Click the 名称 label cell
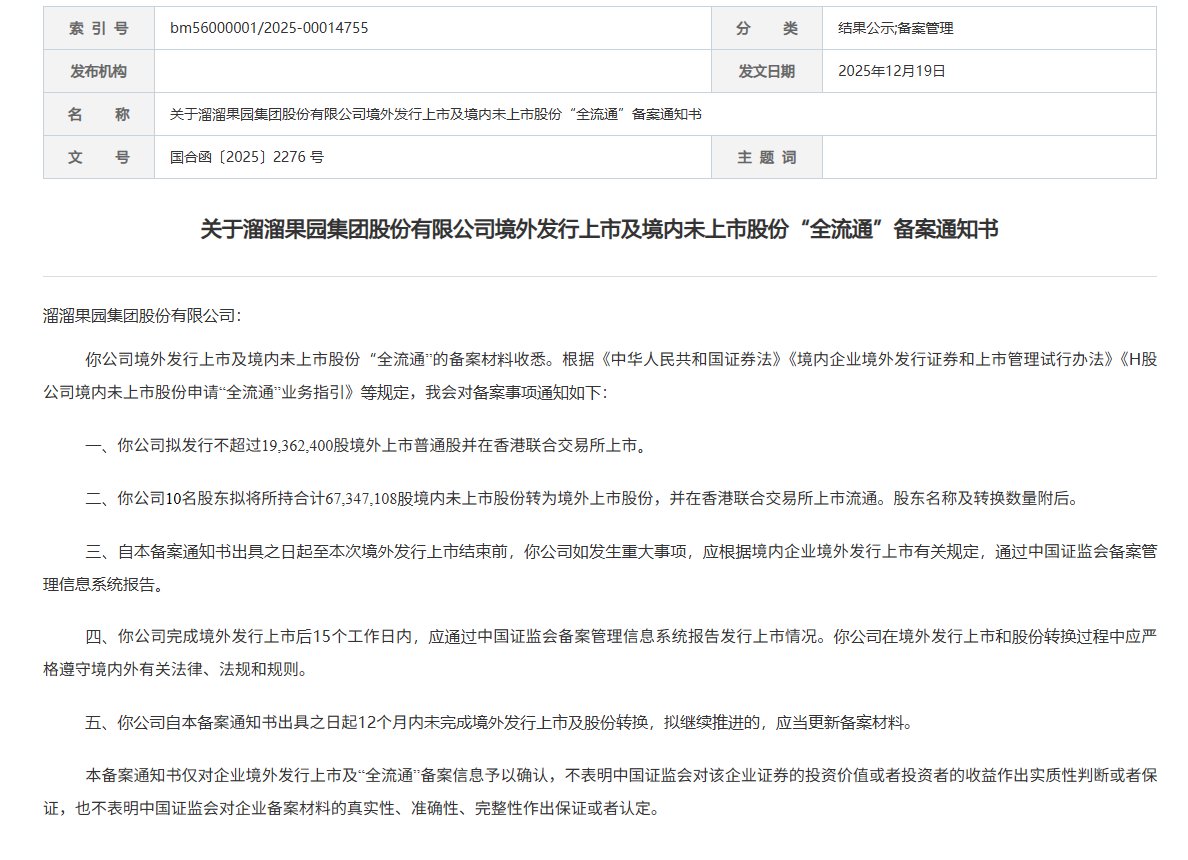 point(99,114)
